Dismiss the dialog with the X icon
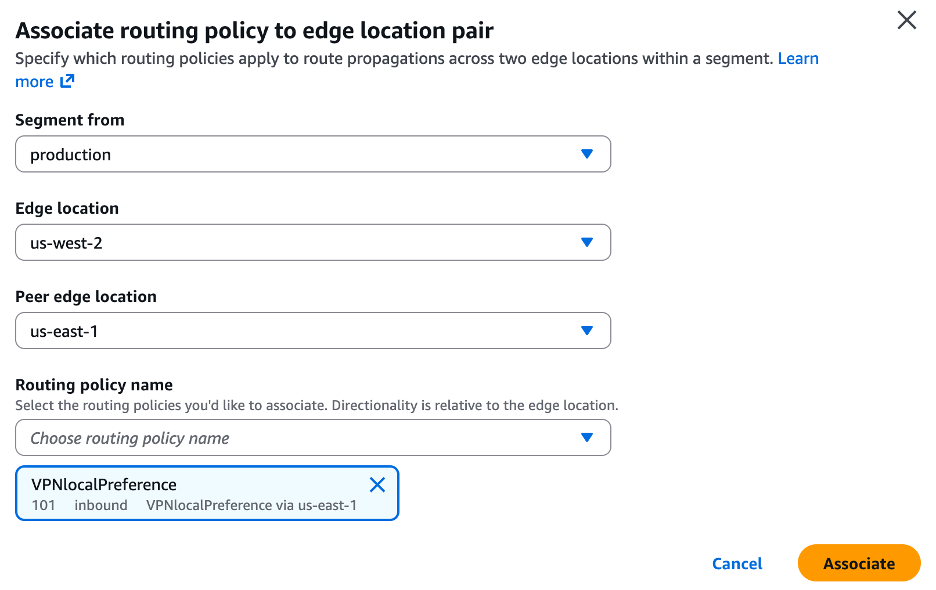This screenshot has width=936, height=590. [x=906, y=20]
